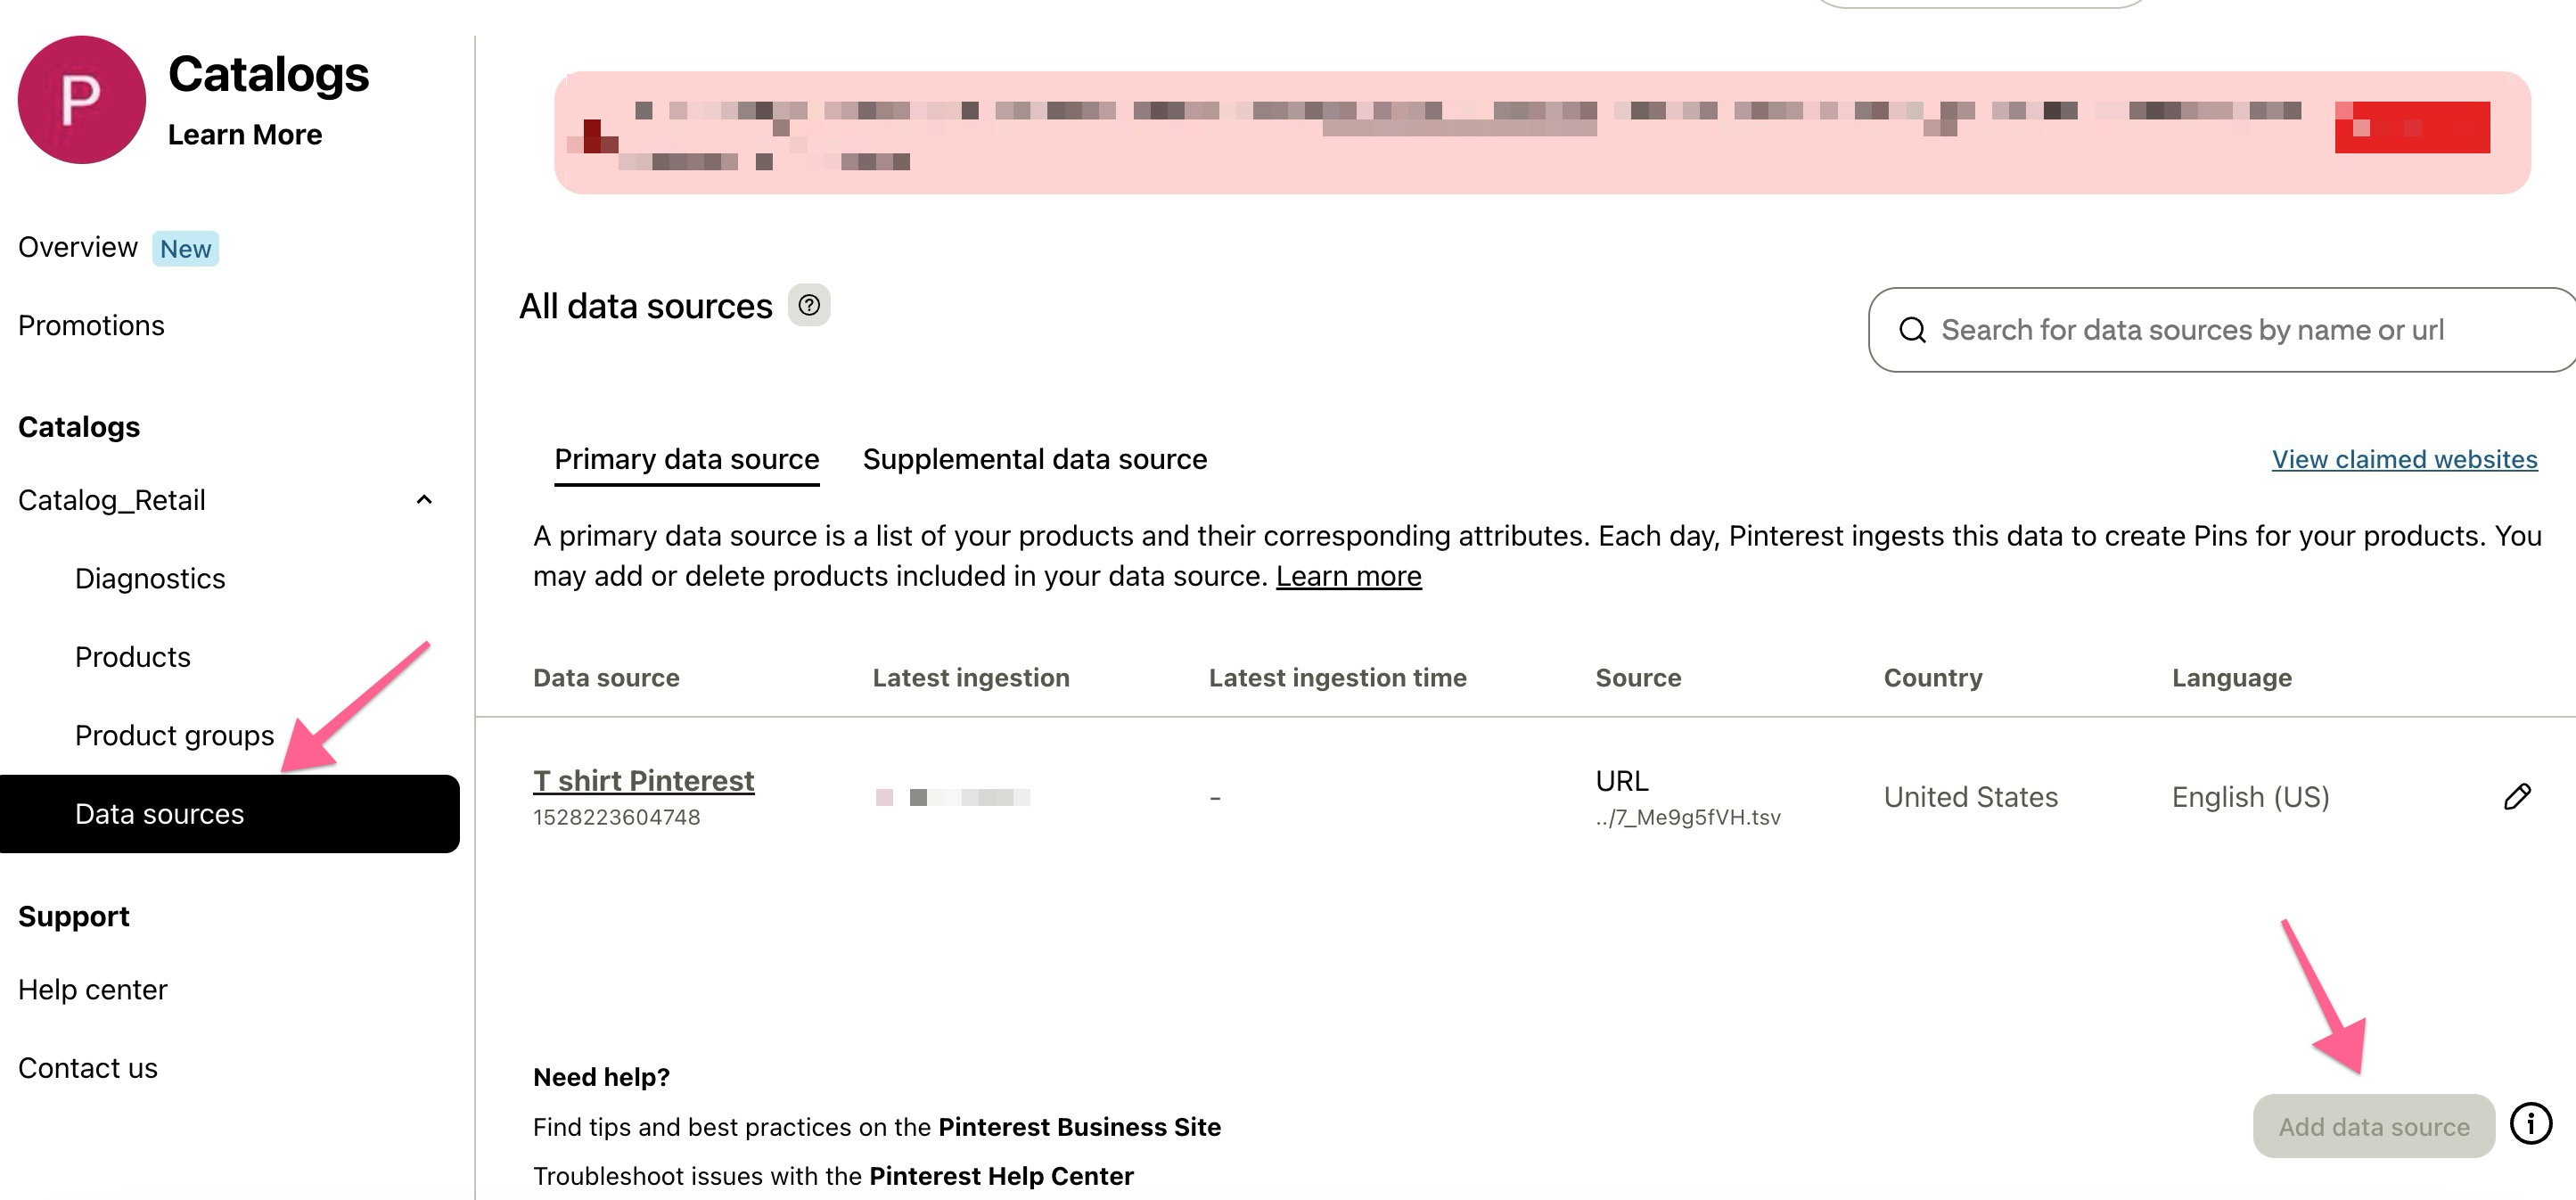Select Data sources in the sidebar

click(160, 814)
